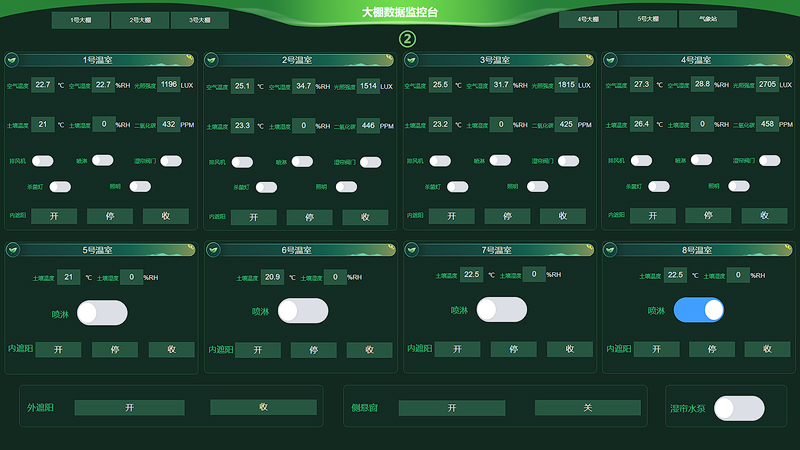Click the leaf icon of 2号温室
This screenshot has height=450, width=800.
click(x=213, y=59)
